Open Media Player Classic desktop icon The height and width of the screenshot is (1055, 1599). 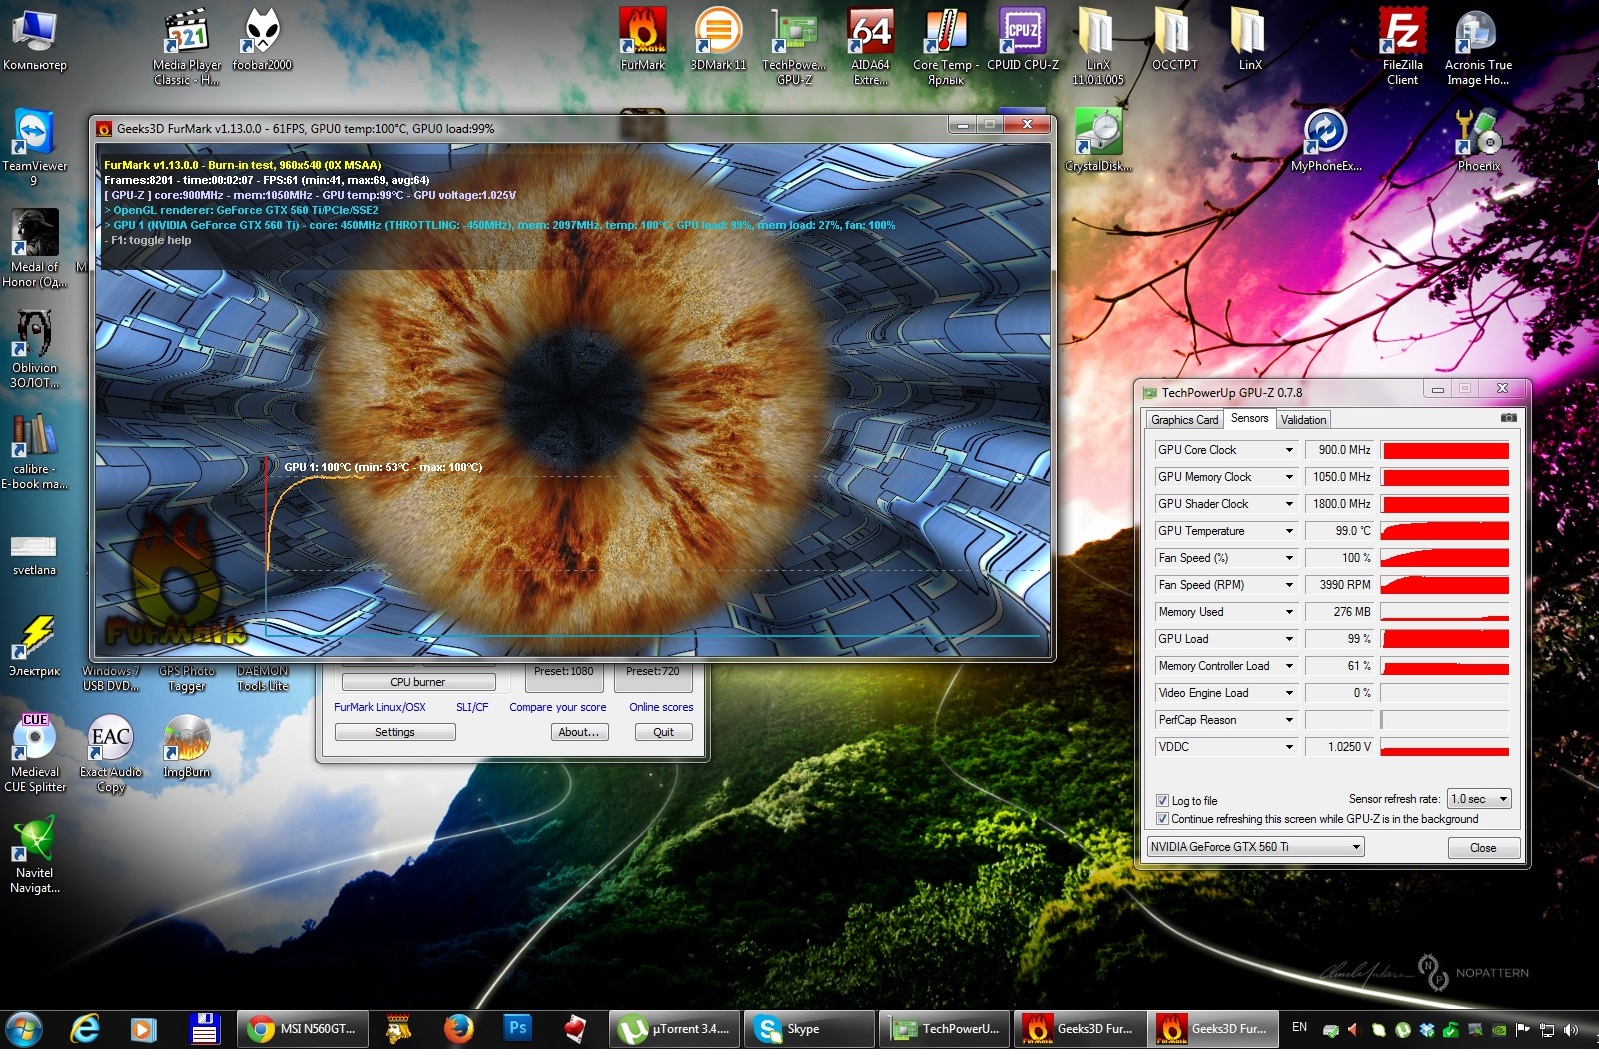point(186,45)
